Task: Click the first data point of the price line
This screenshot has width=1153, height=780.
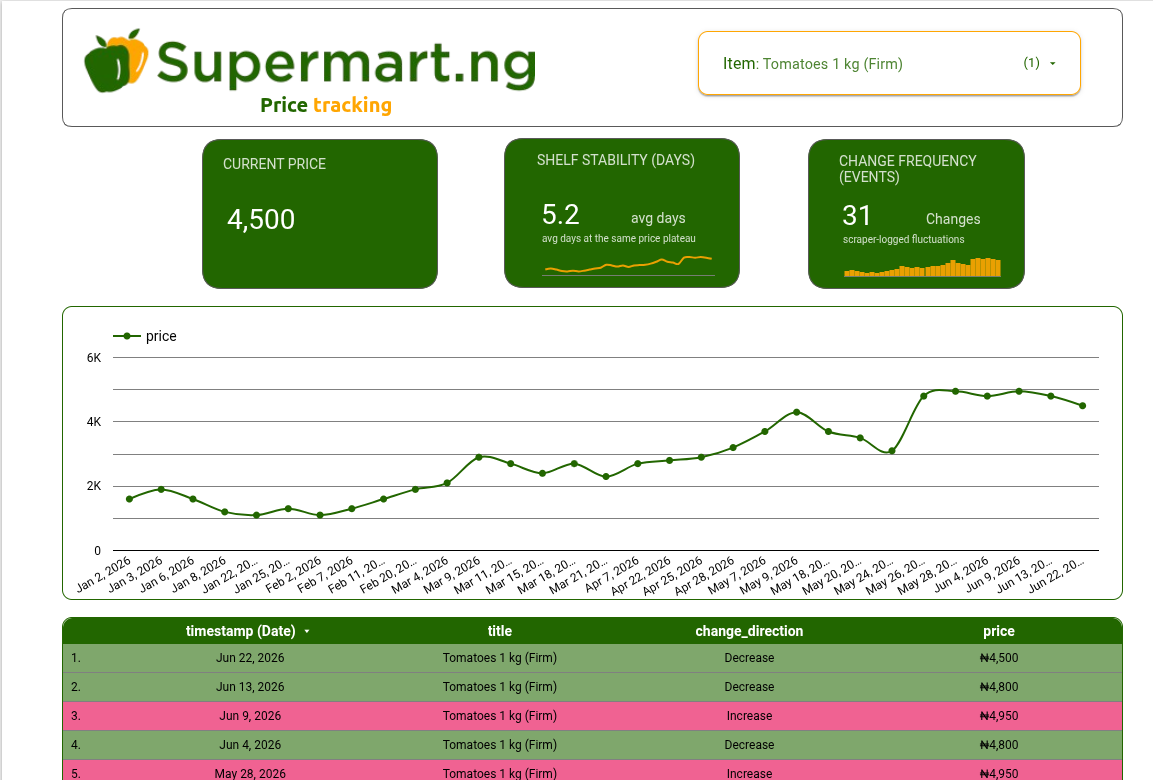Action: (129, 499)
